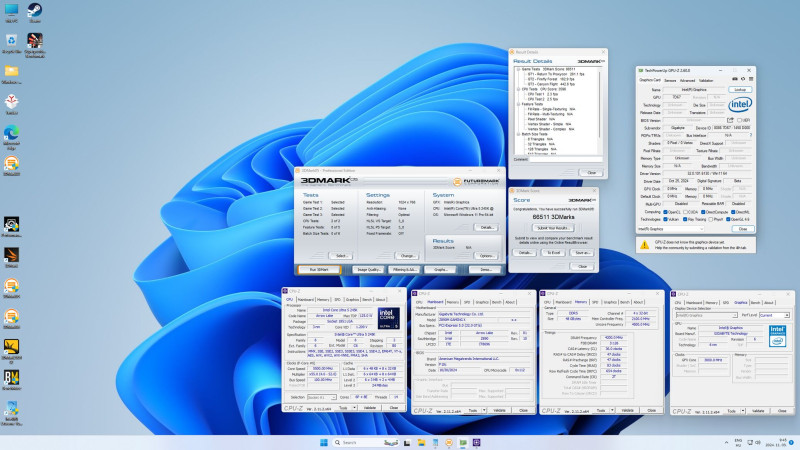Click Validate in CPU-Z Memory window

click(627, 410)
